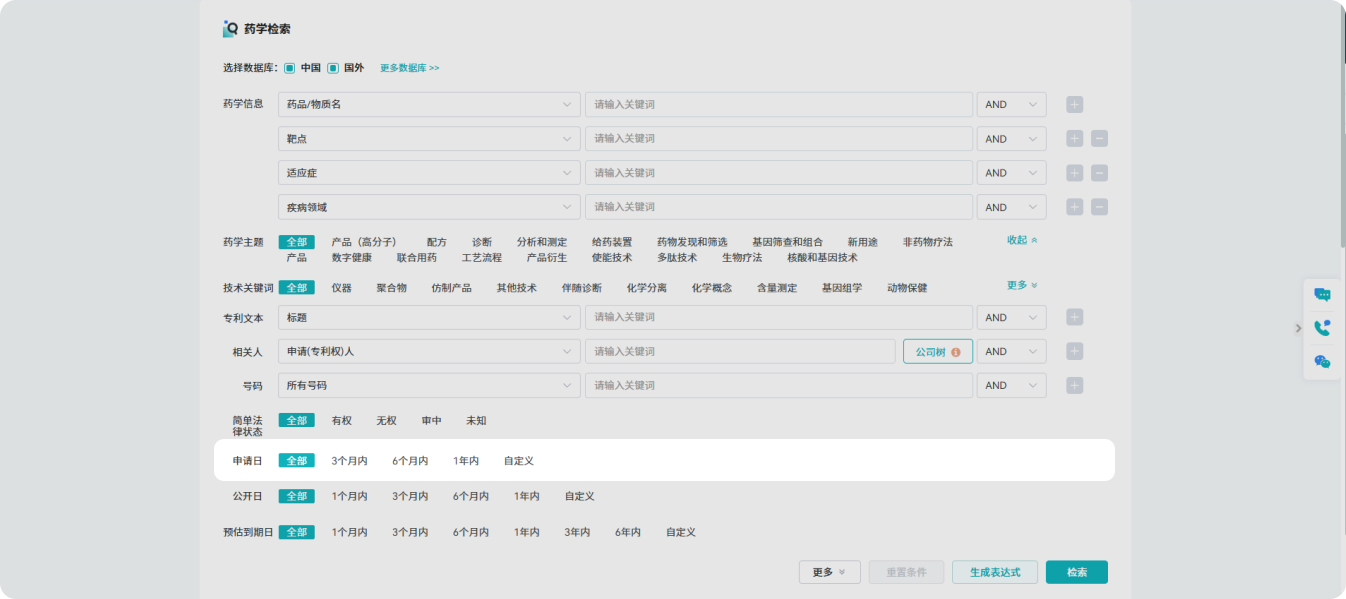This screenshot has width=1346, height=599.
Task: Select 诊断 topic under 药学主题
Action: tap(482, 242)
